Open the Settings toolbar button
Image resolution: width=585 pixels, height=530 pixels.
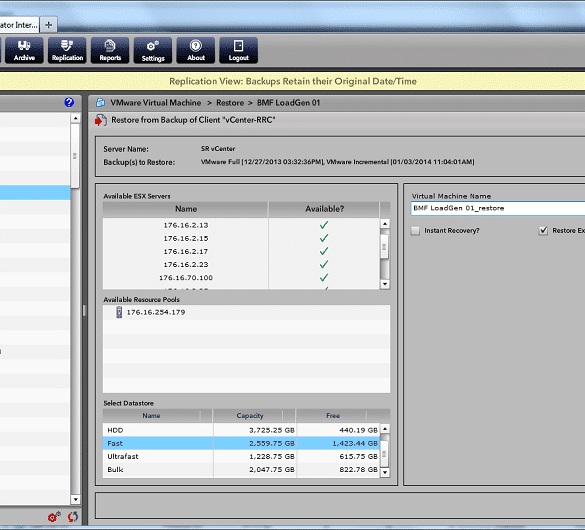point(153,50)
